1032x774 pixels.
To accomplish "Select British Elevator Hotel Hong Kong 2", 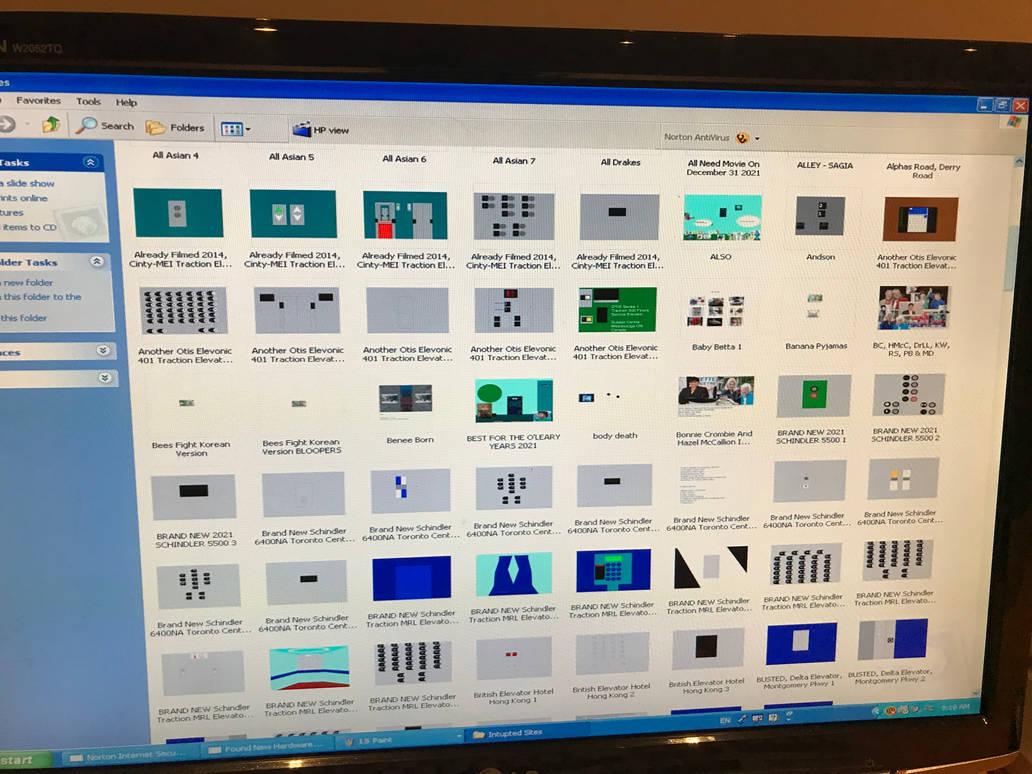I will tap(612, 654).
